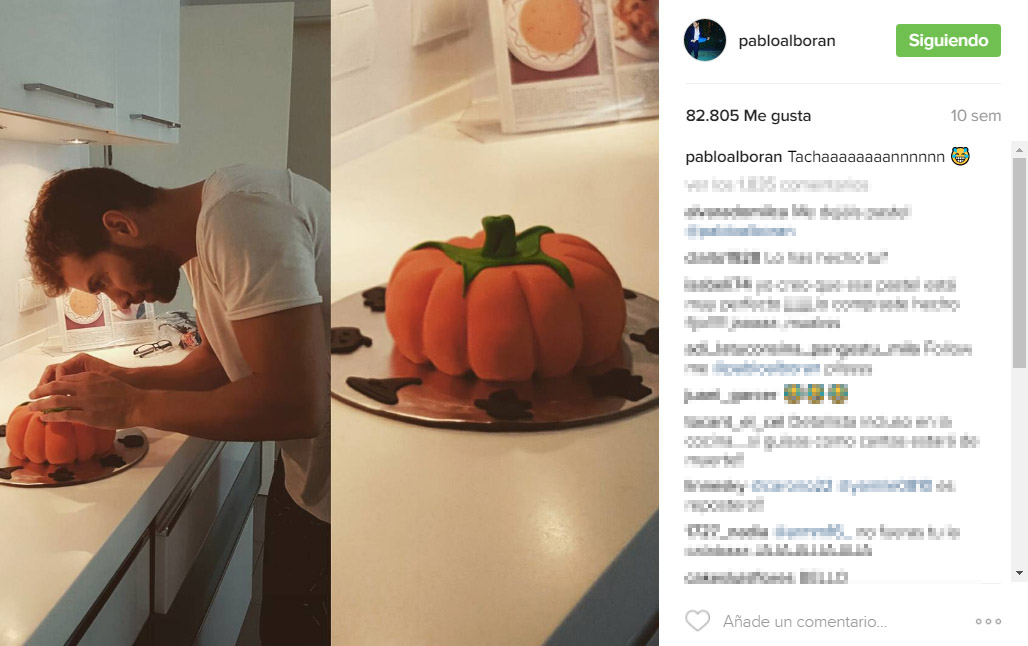Viewport: 1028px width, 646px height.
Task: Click the blue mention in Follow comment
Action: click(766, 369)
